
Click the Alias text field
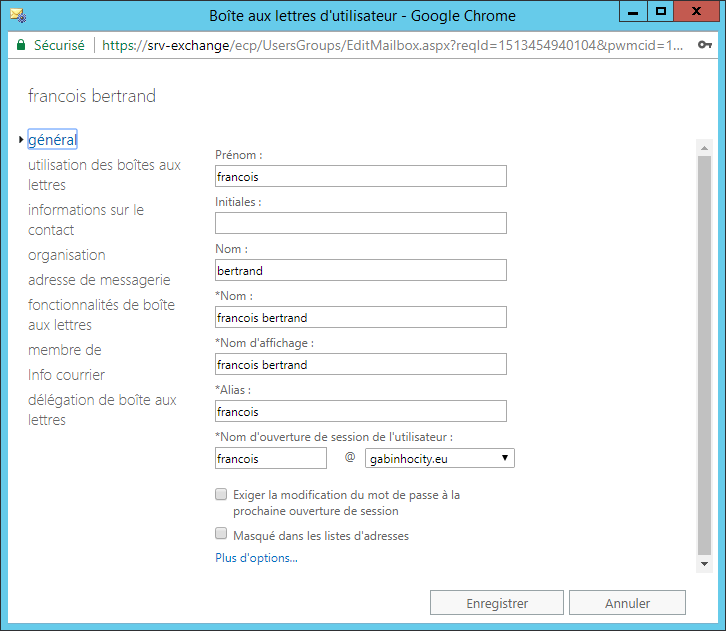[x=361, y=411]
